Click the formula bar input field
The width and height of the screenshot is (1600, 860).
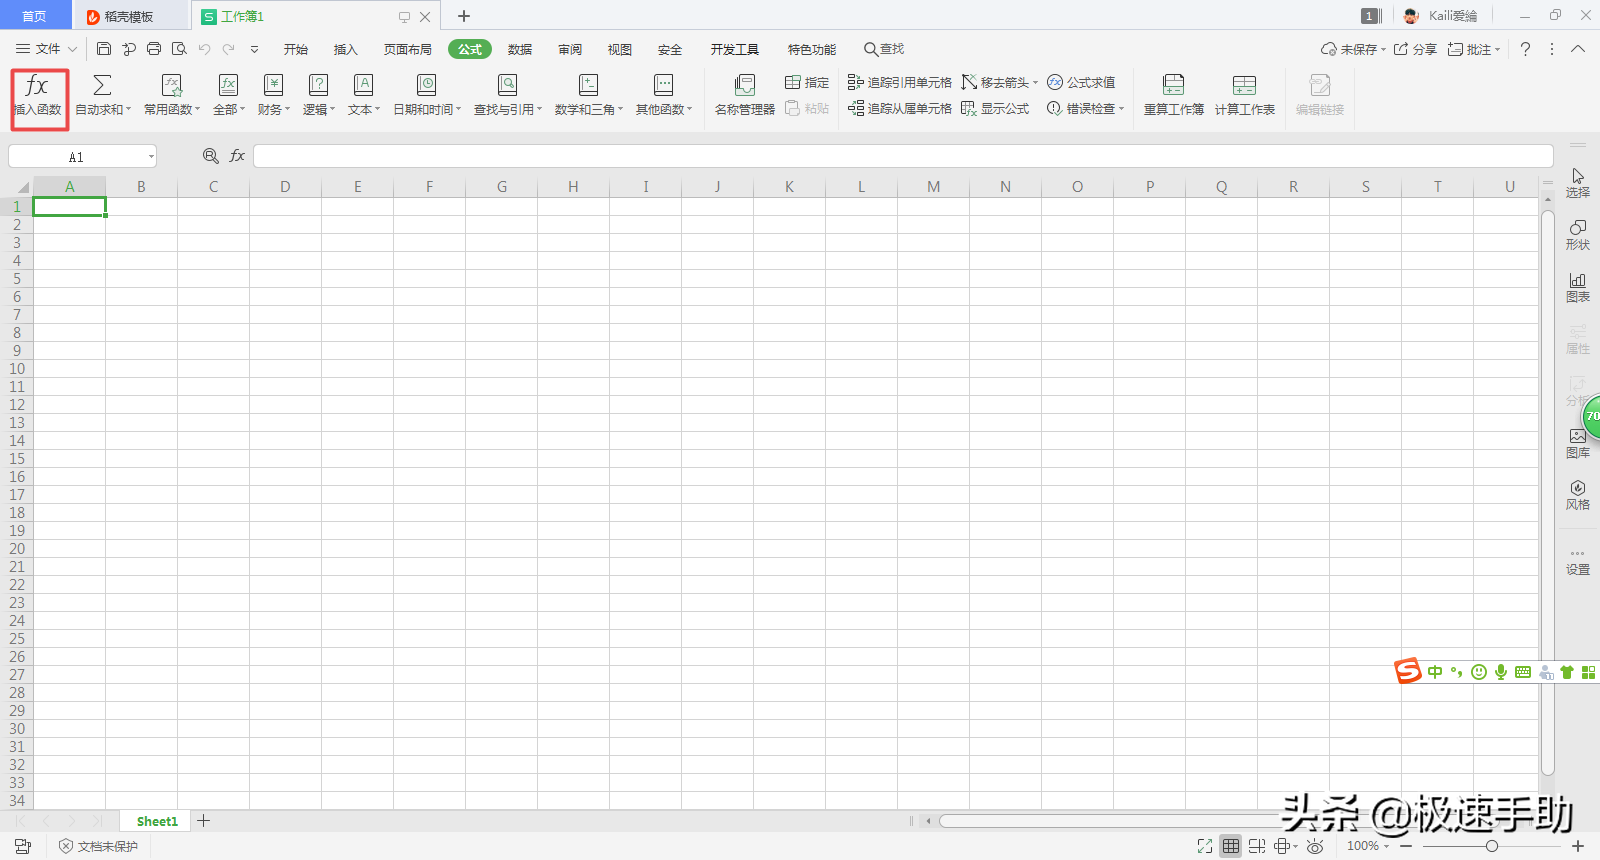(903, 156)
